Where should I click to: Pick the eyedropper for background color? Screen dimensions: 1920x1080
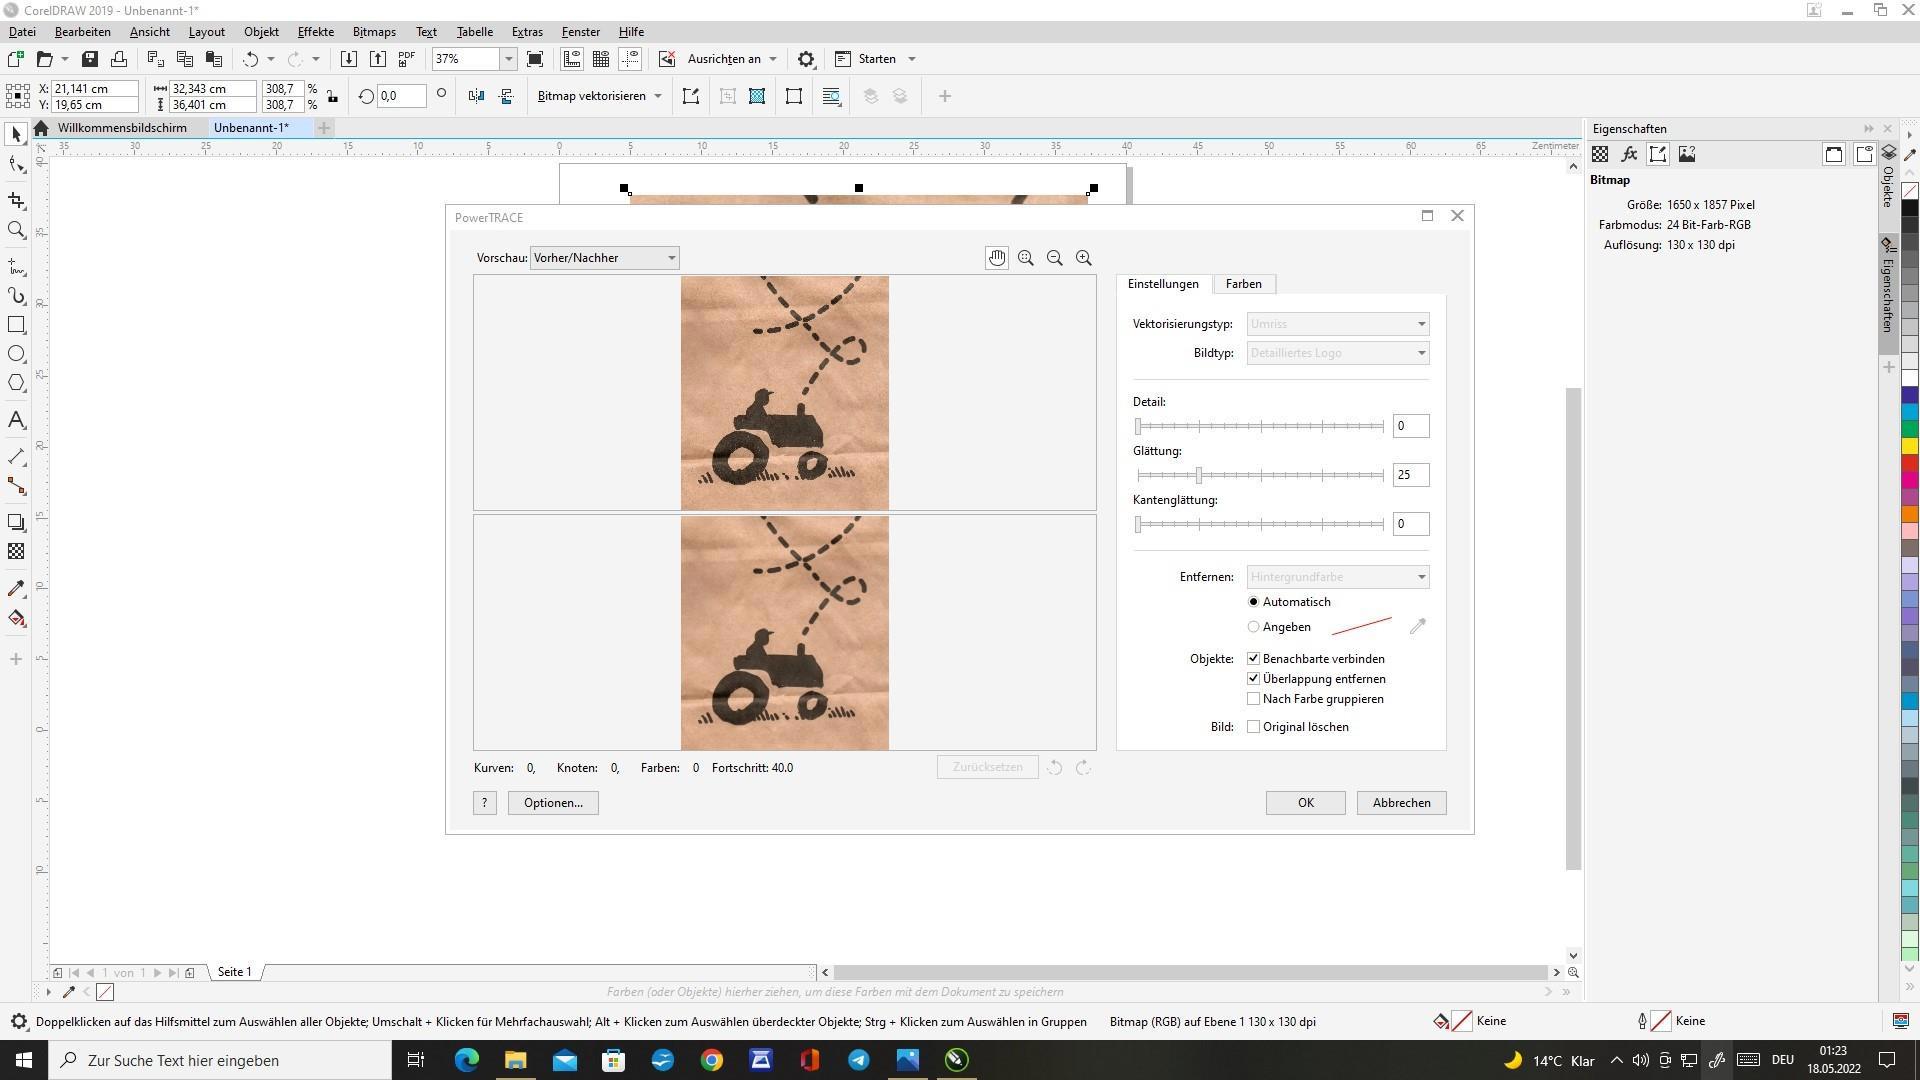[1417, 627]
